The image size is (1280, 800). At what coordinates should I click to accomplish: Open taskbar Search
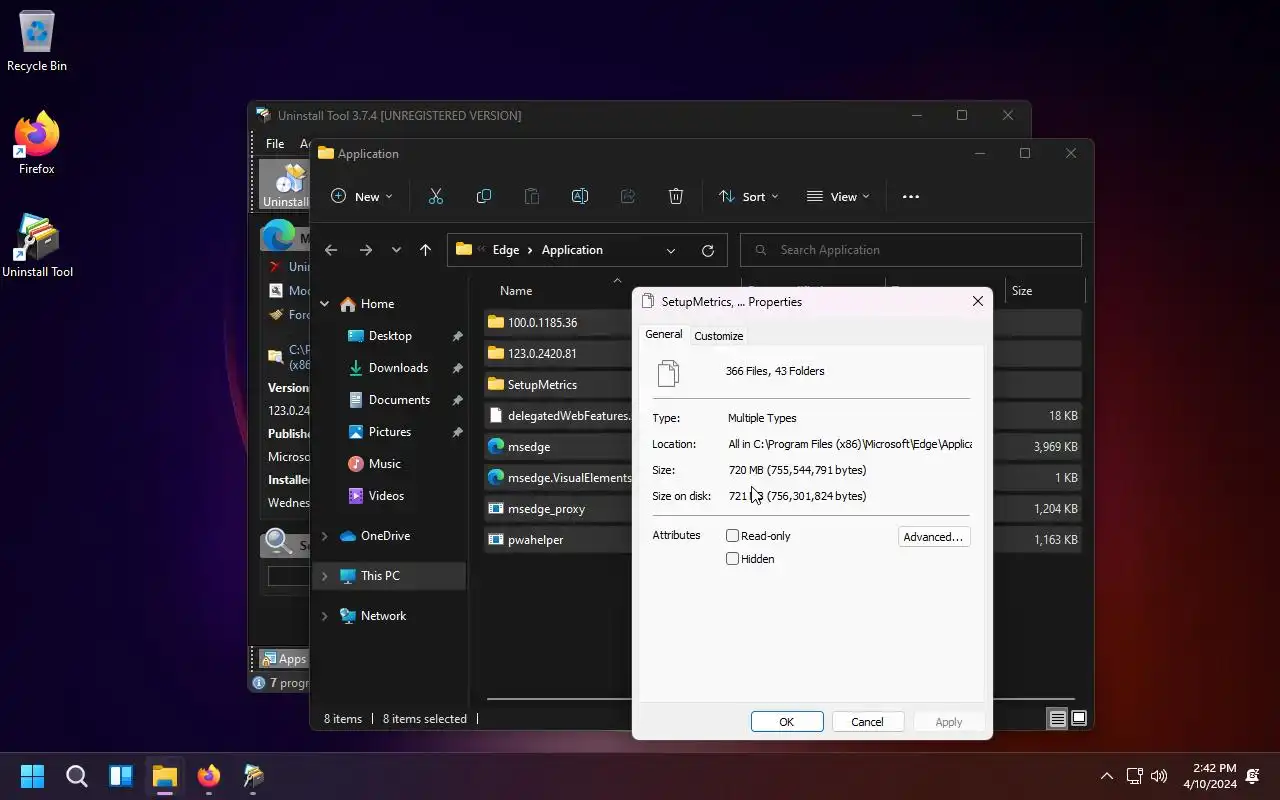pos(76,776)
